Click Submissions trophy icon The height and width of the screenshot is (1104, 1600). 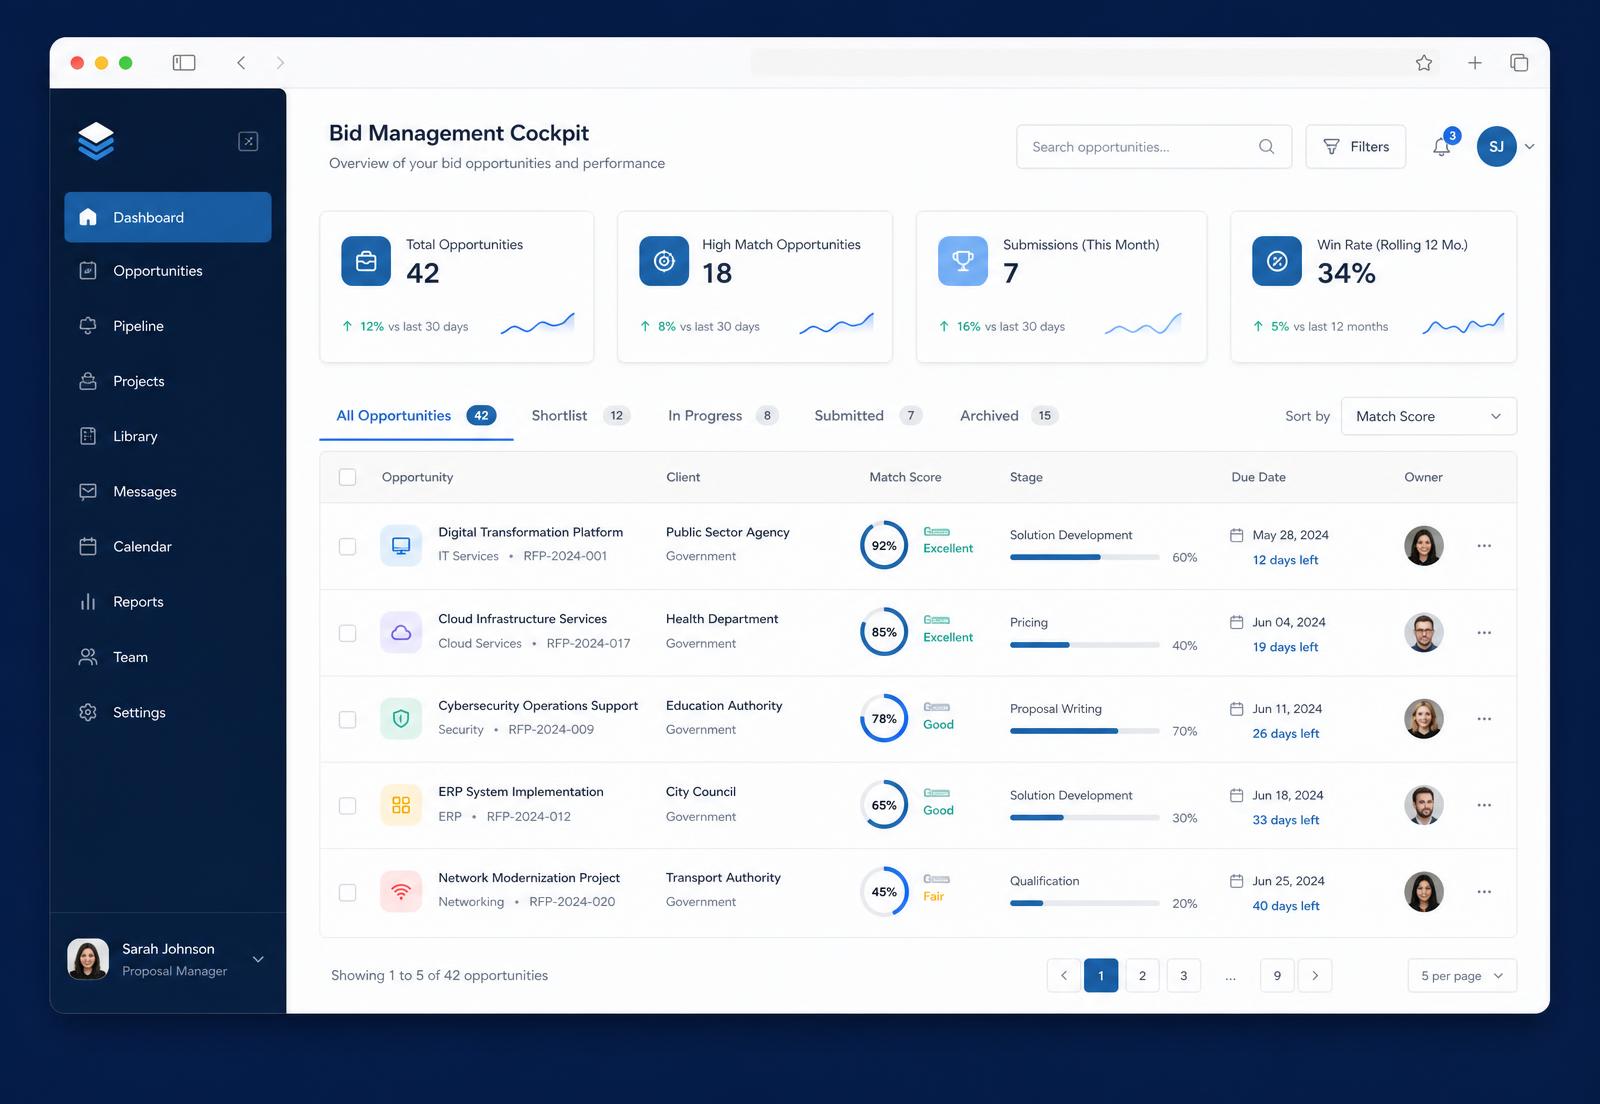[963, 261]
